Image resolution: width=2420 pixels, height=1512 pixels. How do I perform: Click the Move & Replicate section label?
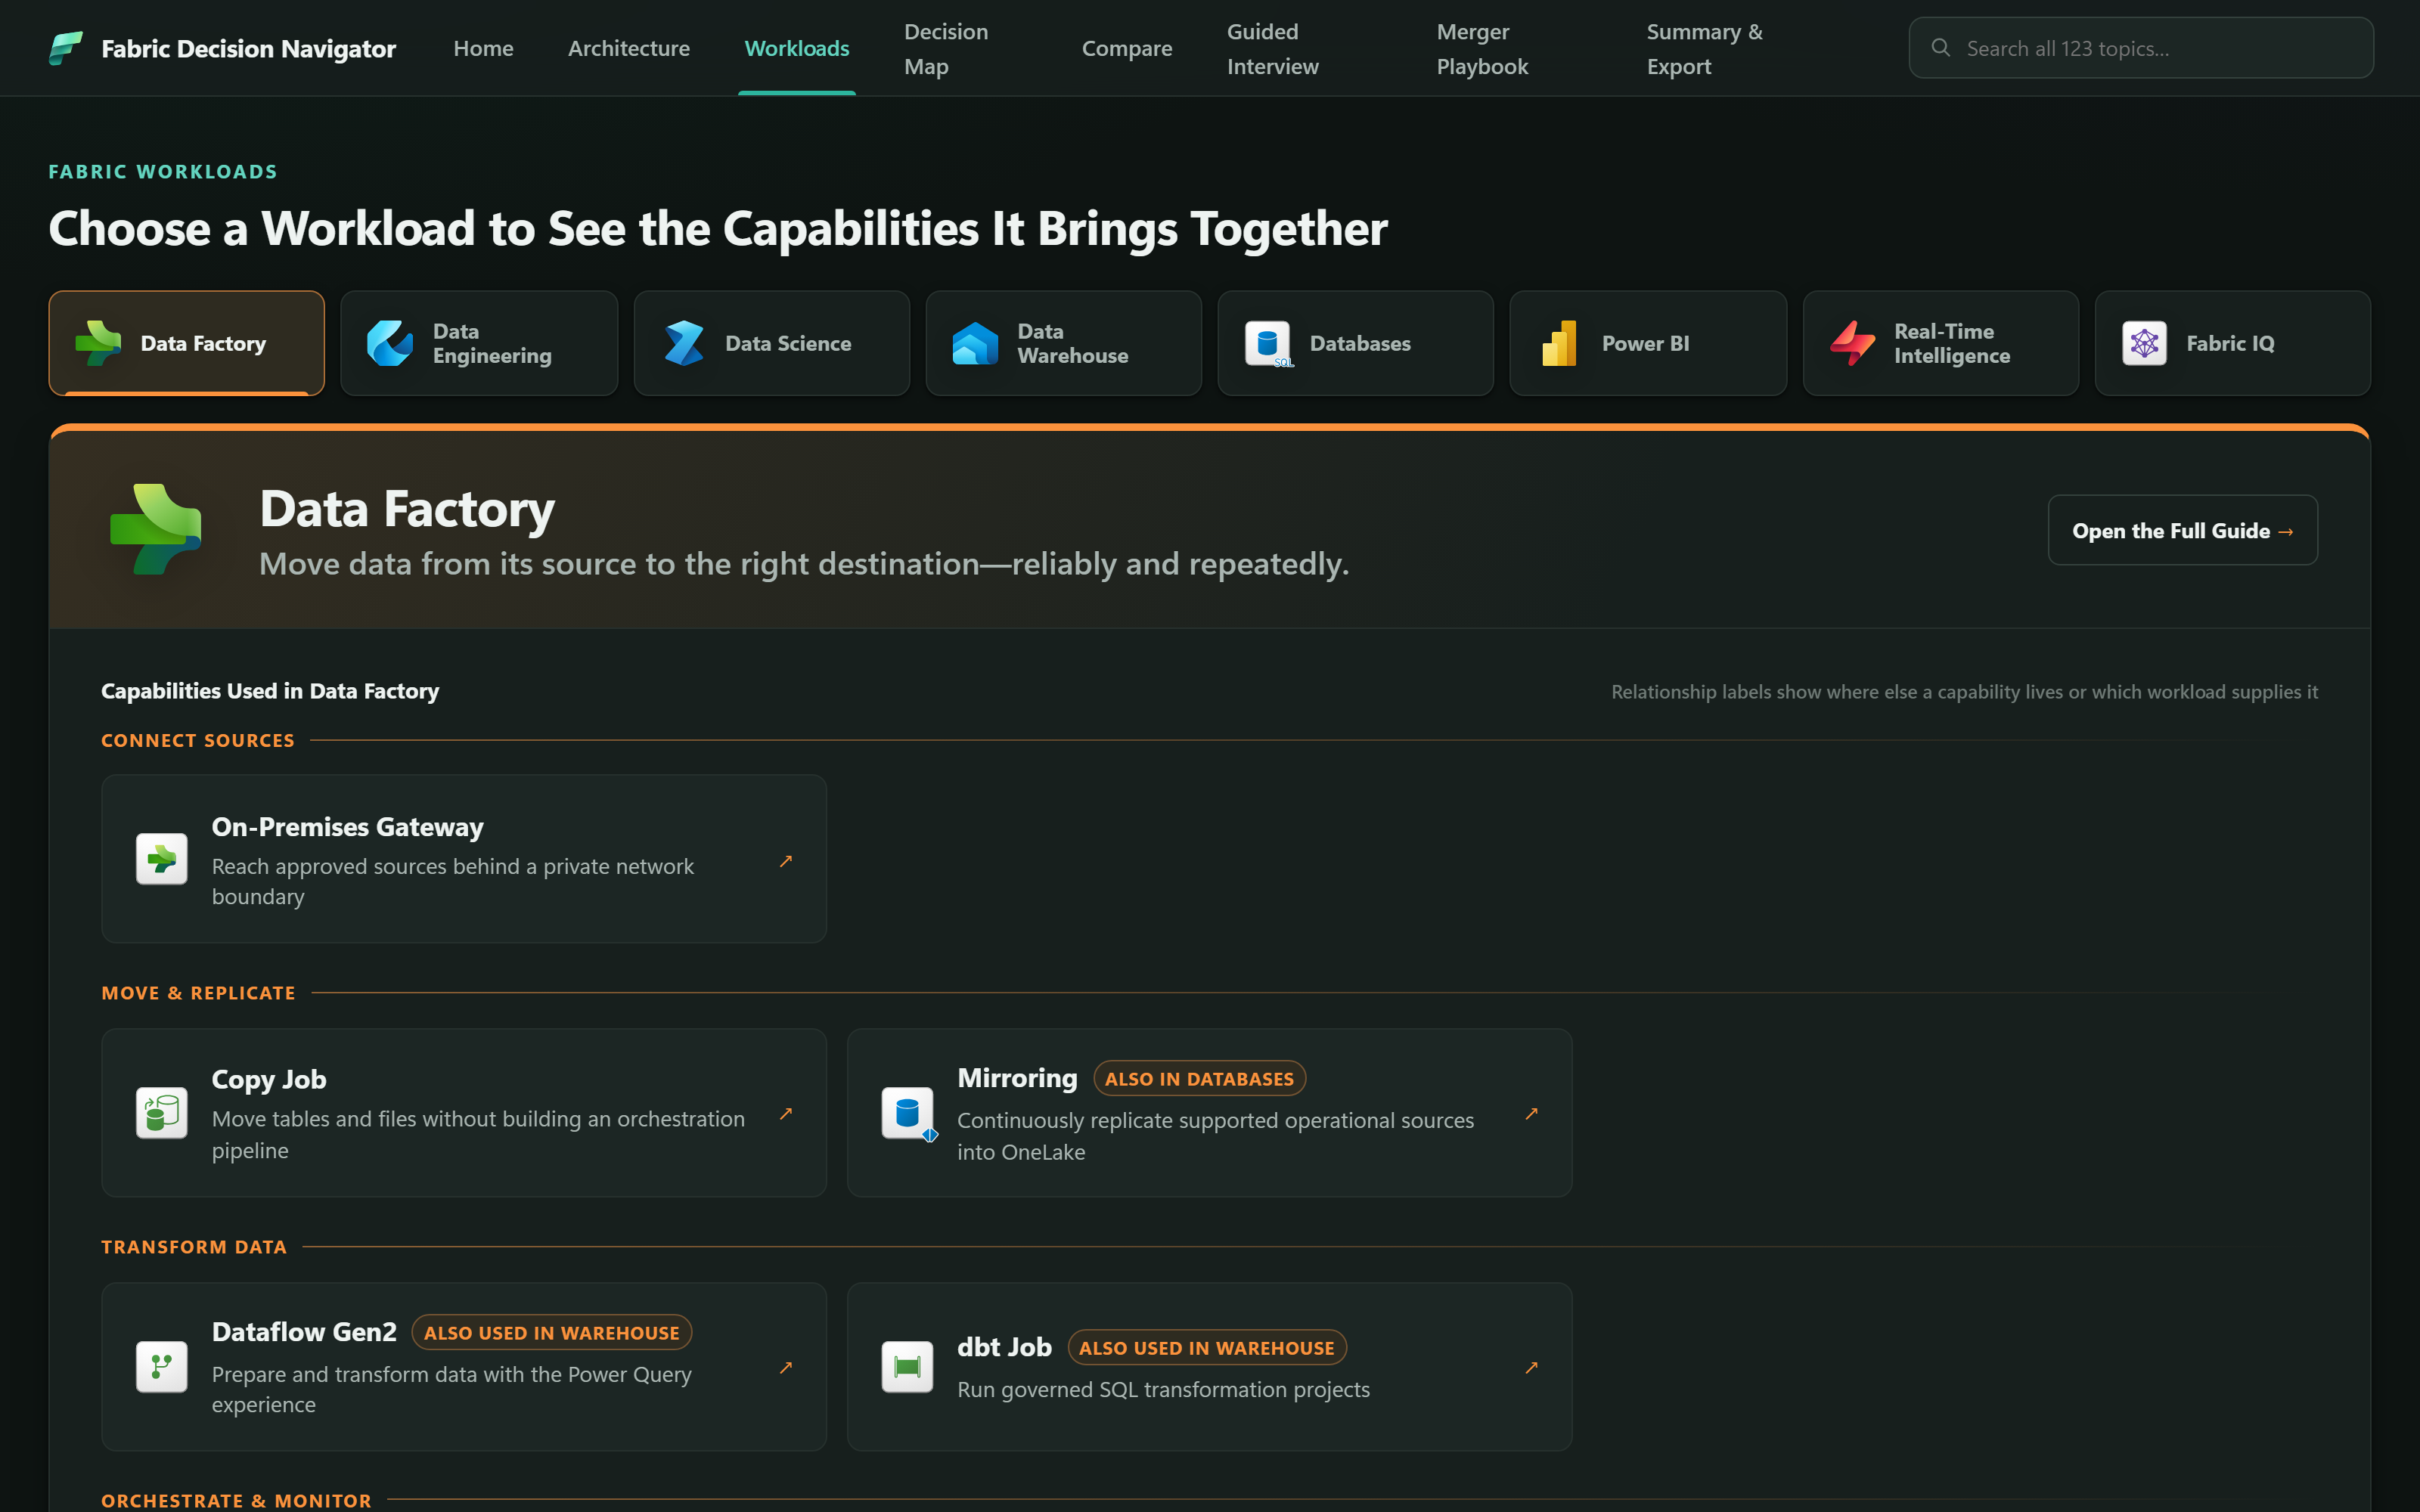coord(198,993)
